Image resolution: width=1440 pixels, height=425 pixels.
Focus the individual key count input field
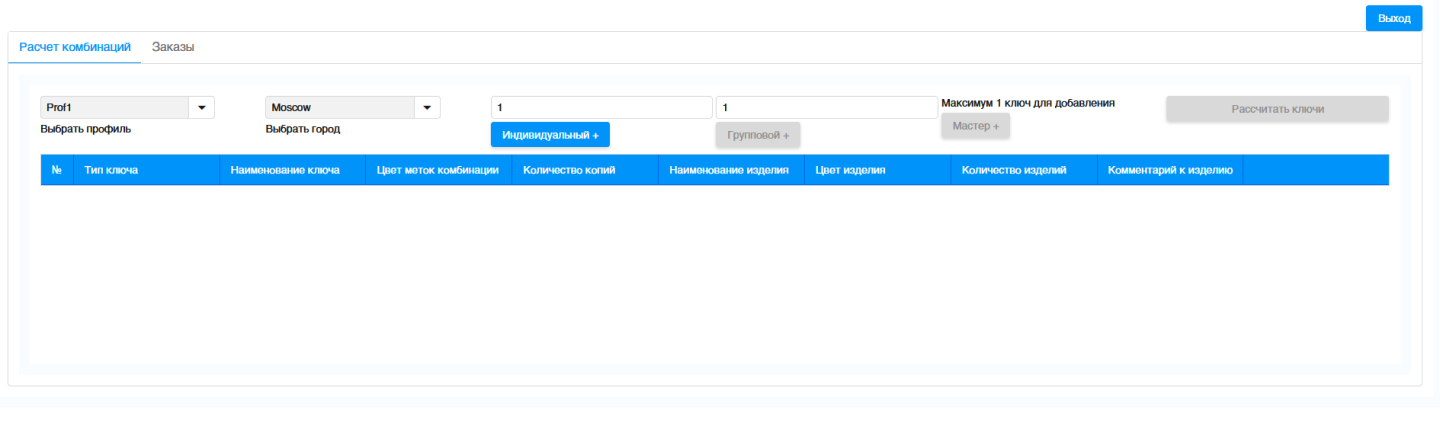point(600,108)
